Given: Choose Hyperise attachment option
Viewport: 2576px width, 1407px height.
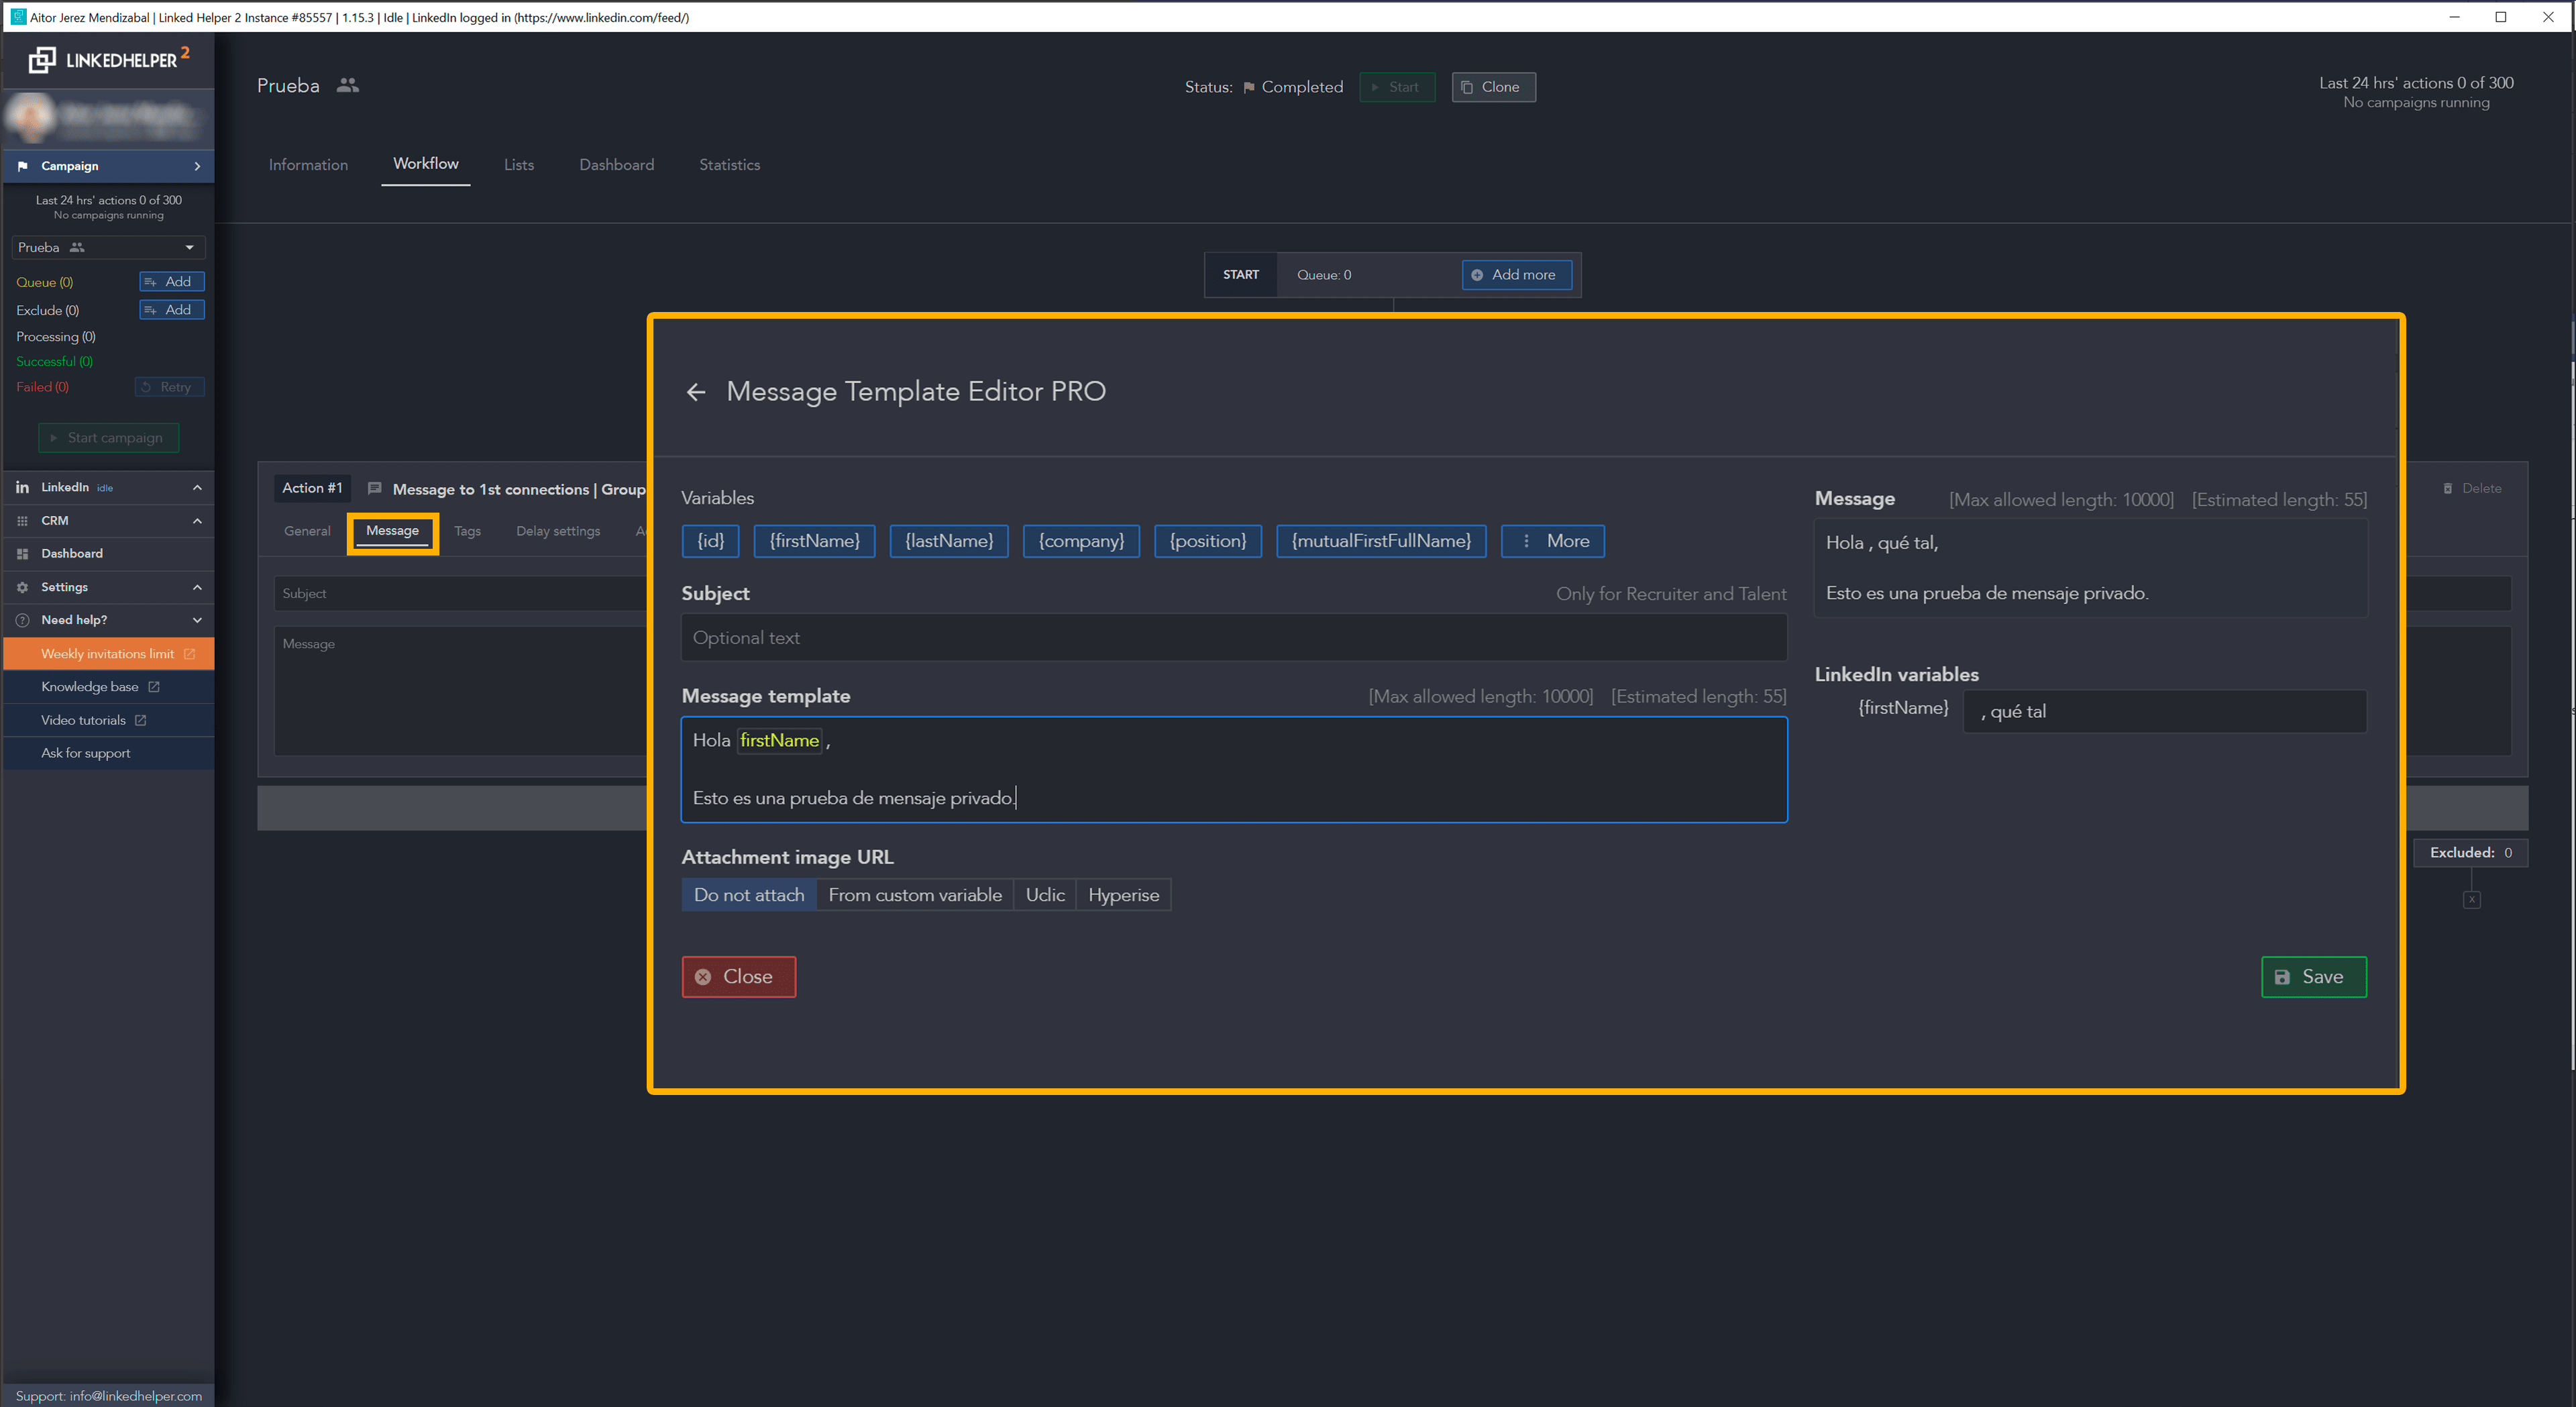Looking at the screenshot, I should coord(1123,895).
